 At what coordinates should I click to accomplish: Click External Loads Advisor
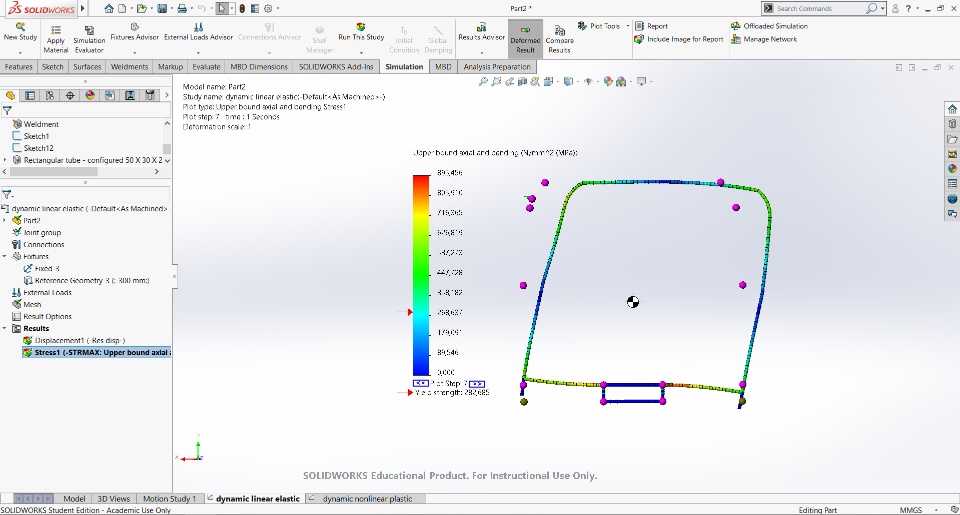click(x=198, y=32)
